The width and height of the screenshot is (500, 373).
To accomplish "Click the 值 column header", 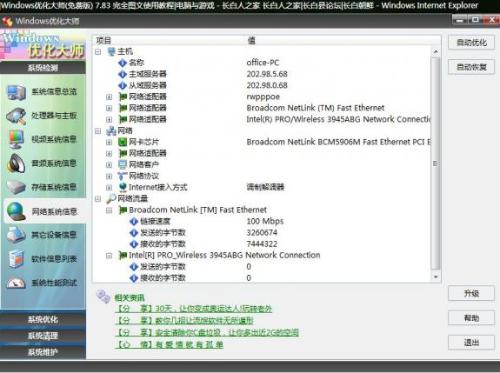I will [x=252, y=41].
